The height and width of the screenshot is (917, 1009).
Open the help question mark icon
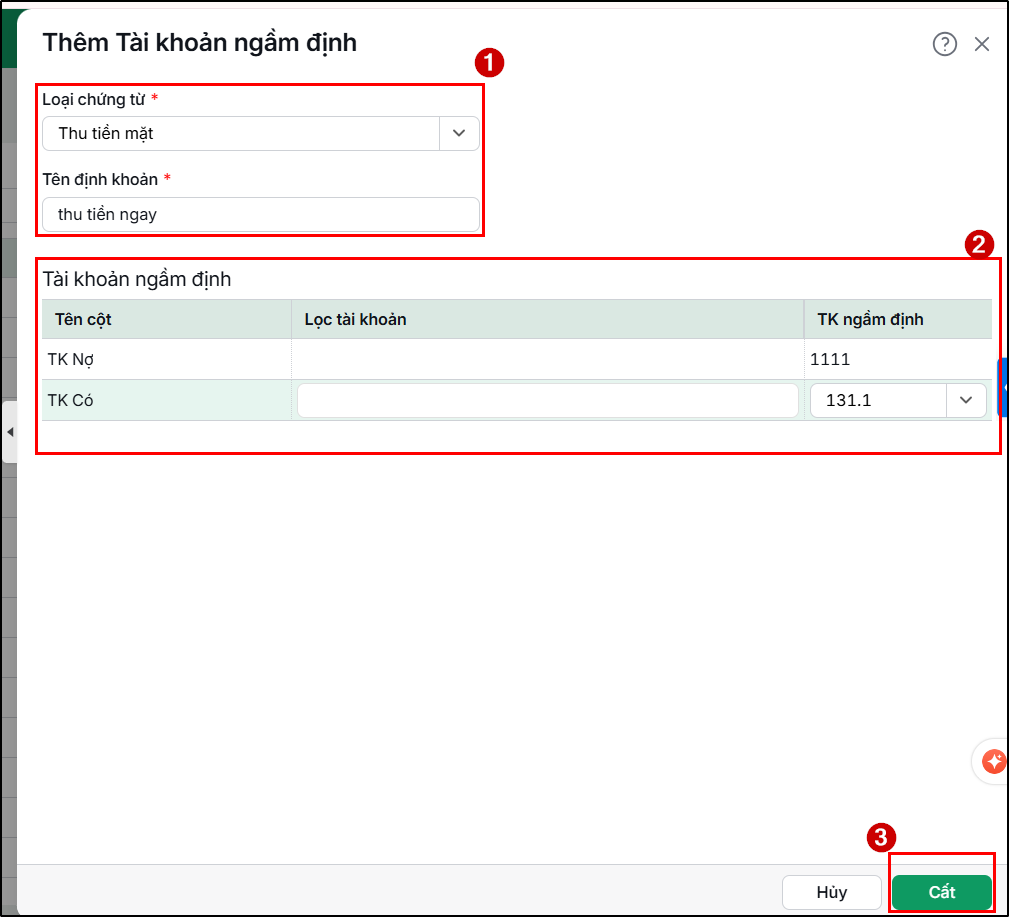click(x=944, y=44)
